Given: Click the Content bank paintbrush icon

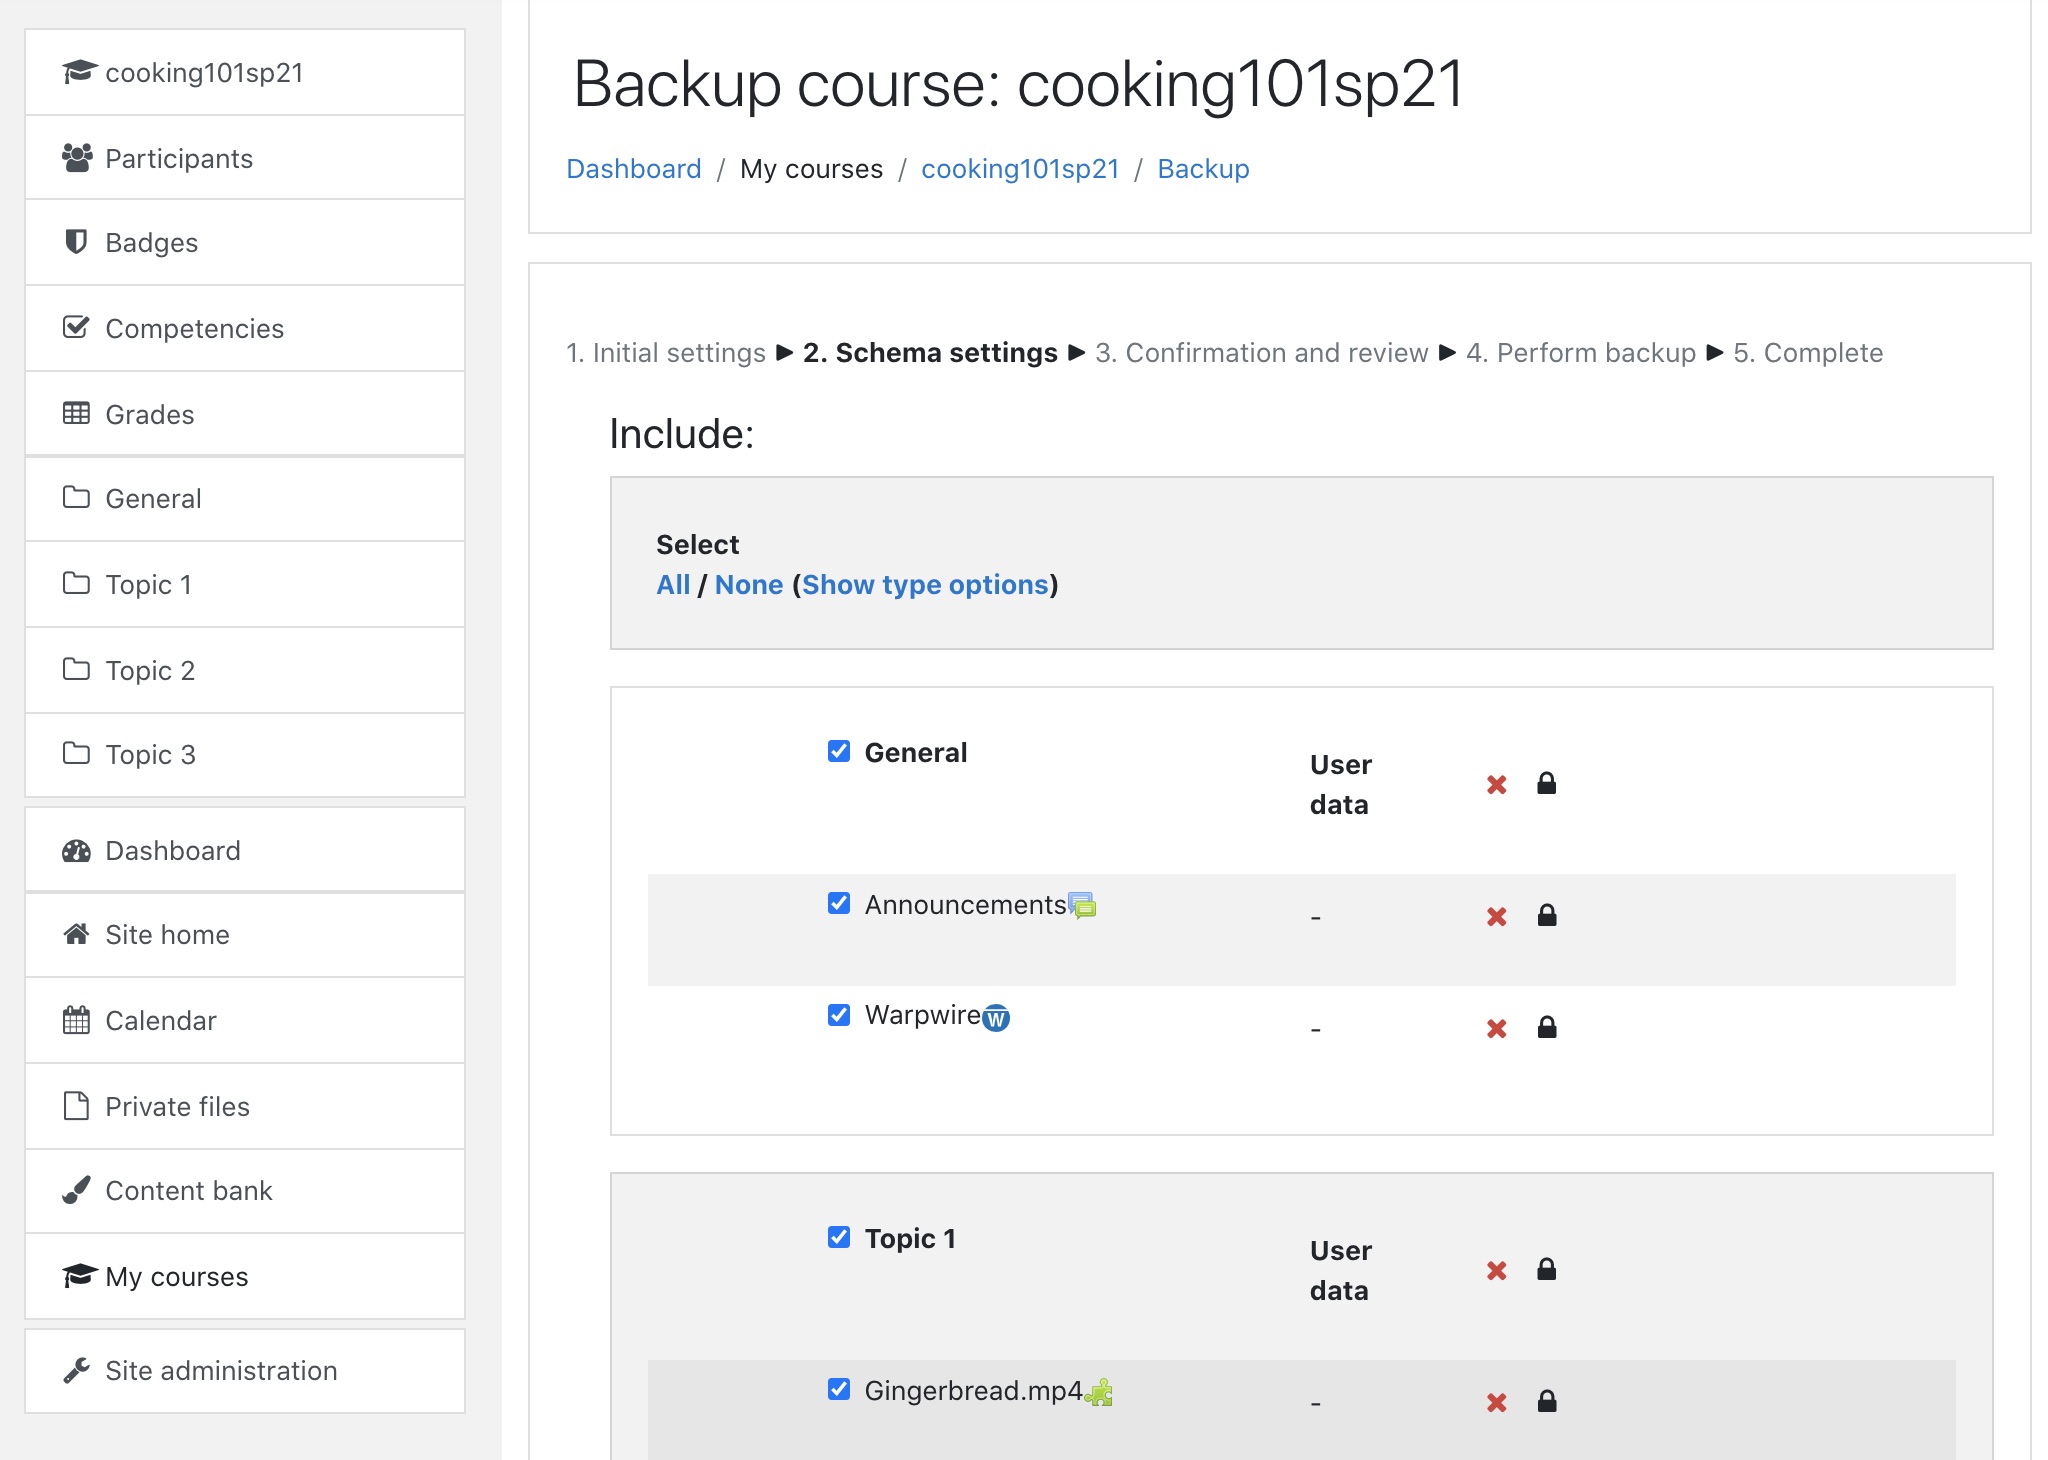Looking at the screenshot, I should click(x=76, y=1190).
